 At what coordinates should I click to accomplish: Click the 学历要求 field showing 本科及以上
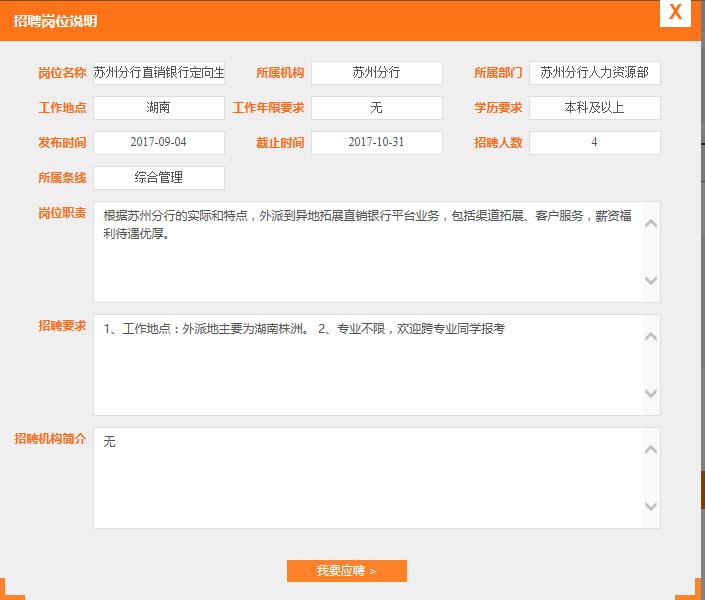click(594, 108)
